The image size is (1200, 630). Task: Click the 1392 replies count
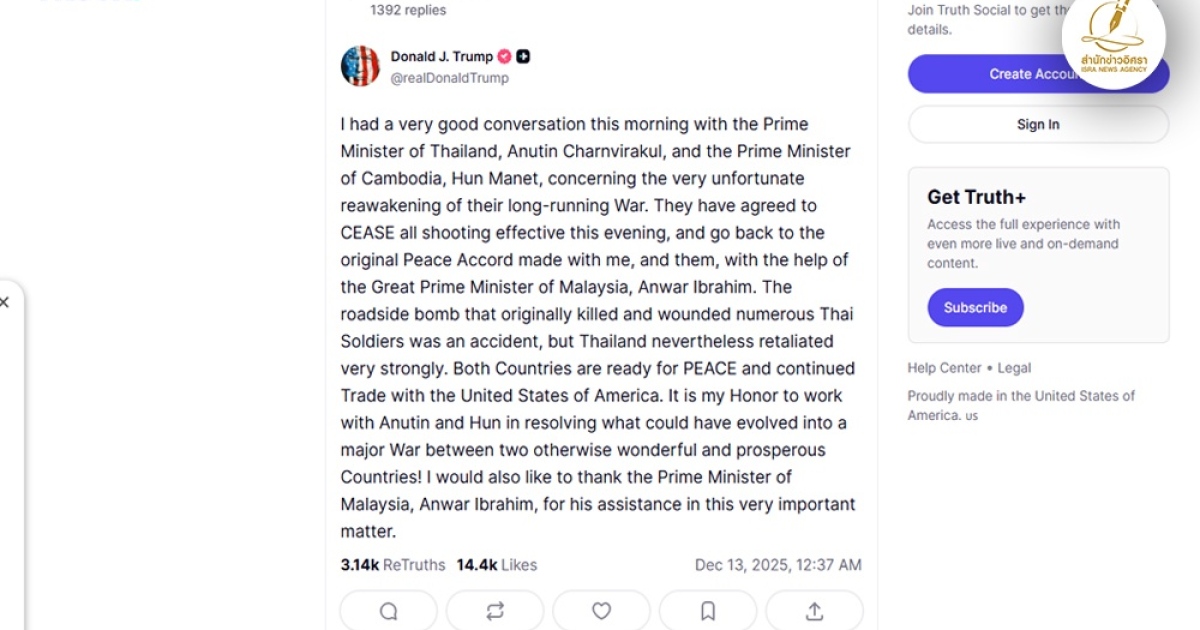[x=408, y=10]
